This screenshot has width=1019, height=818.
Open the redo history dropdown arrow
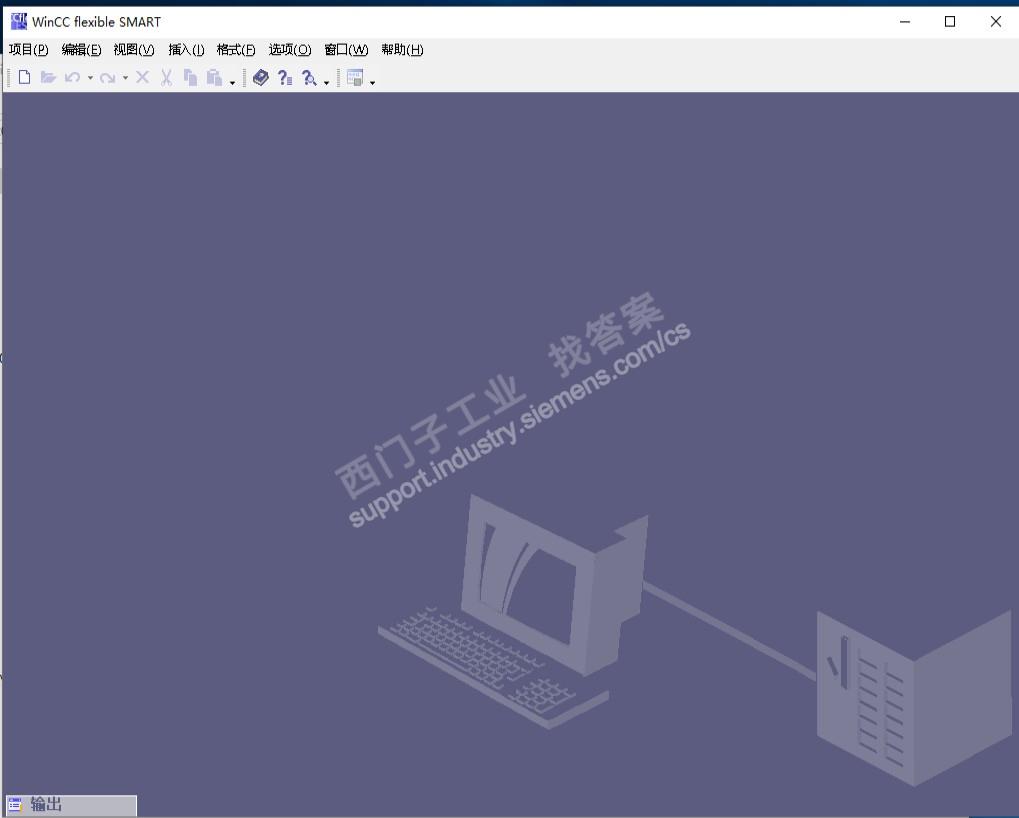coord(125,78)
